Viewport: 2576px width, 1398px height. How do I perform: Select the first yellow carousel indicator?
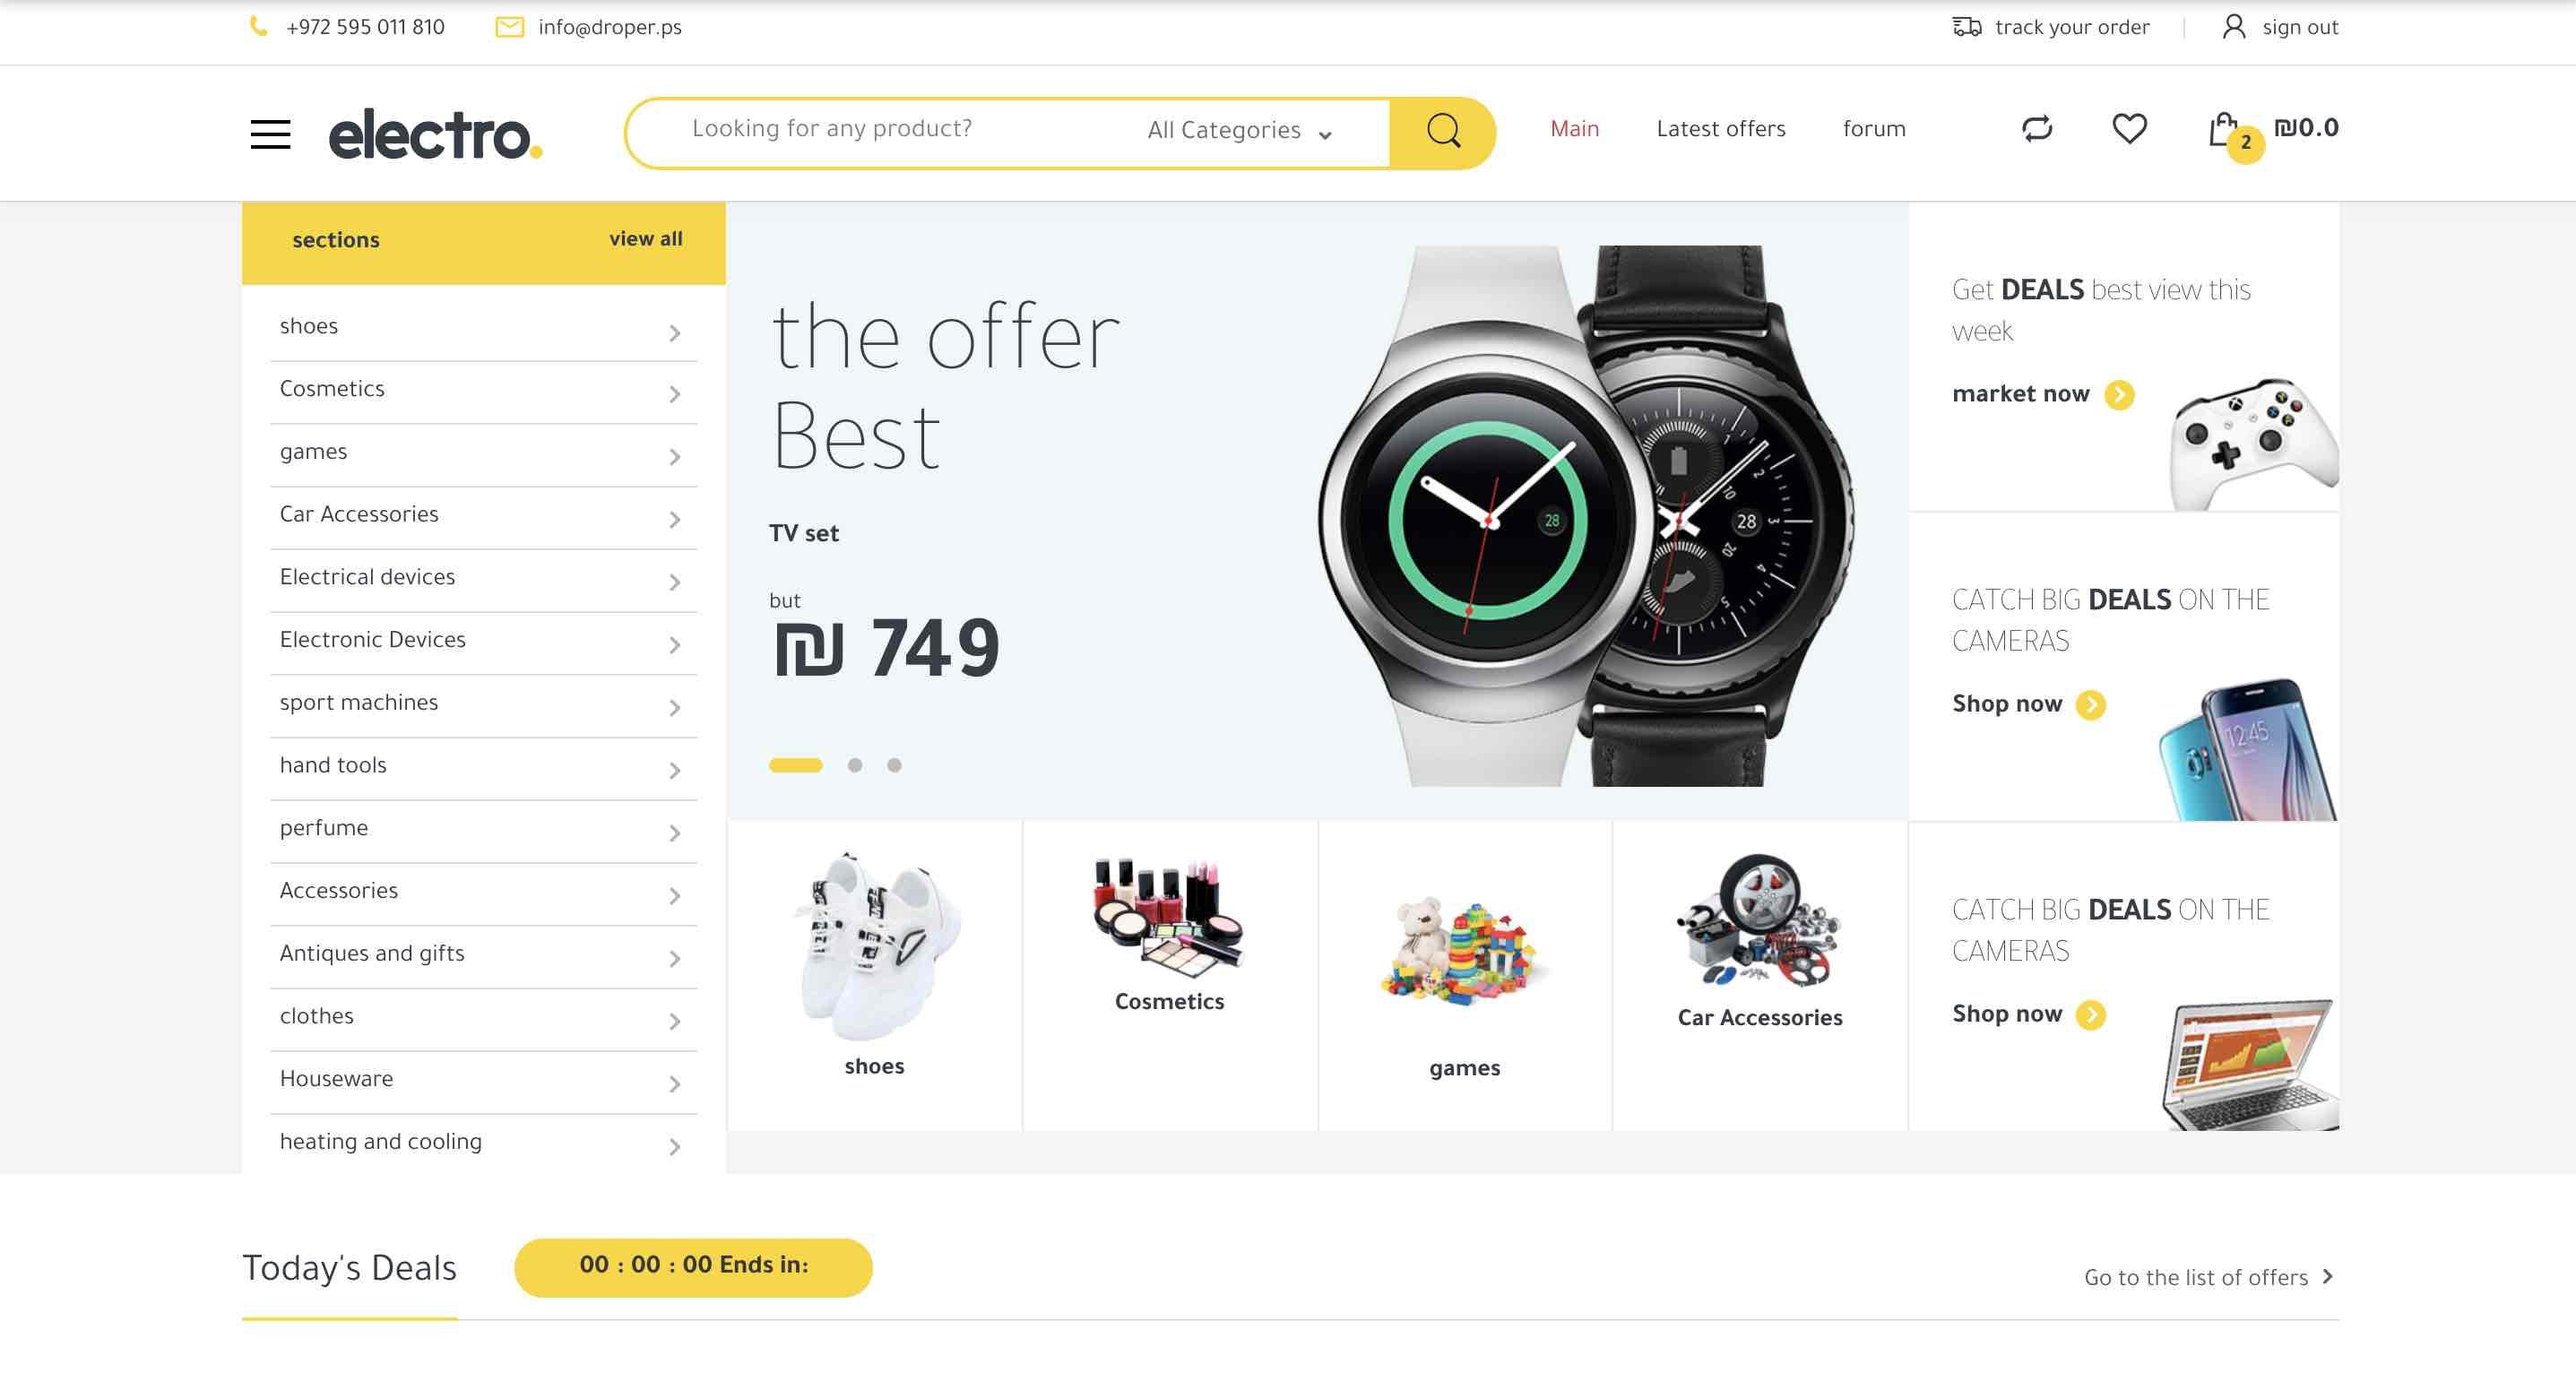pyautogui.click(x=795, y=765)
